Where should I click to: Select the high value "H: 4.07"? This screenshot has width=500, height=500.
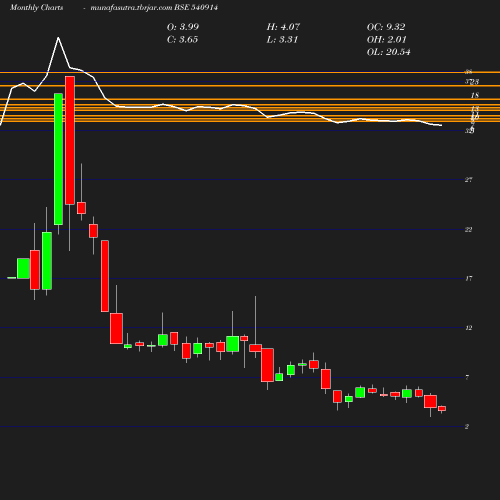283,27
